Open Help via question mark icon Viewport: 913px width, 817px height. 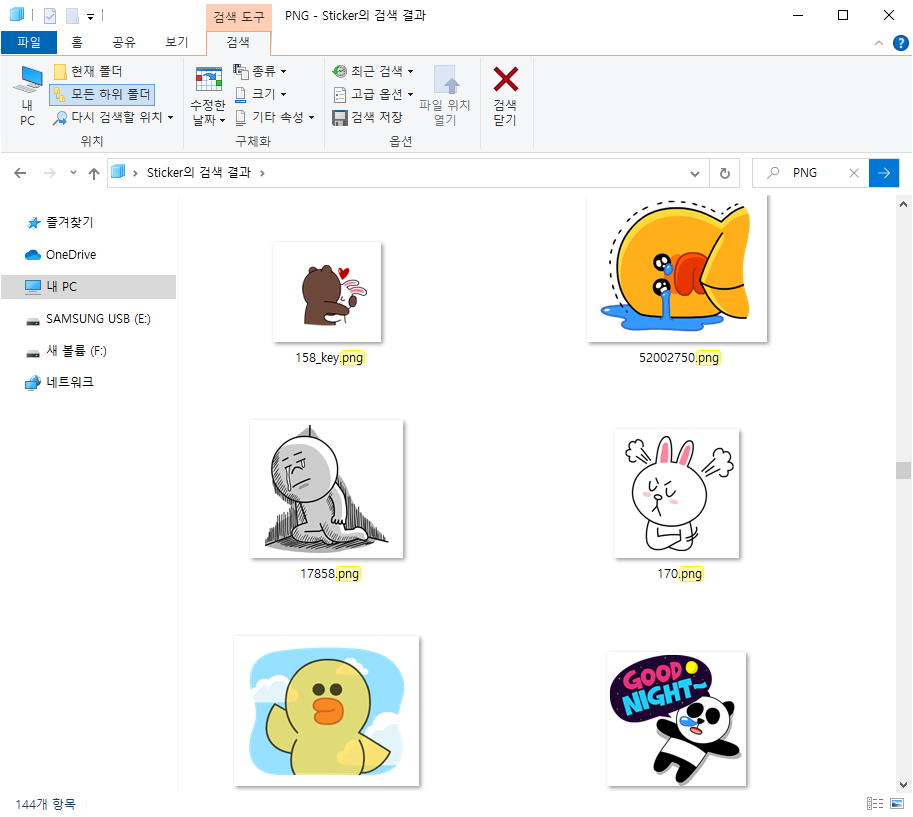point(901,43)
